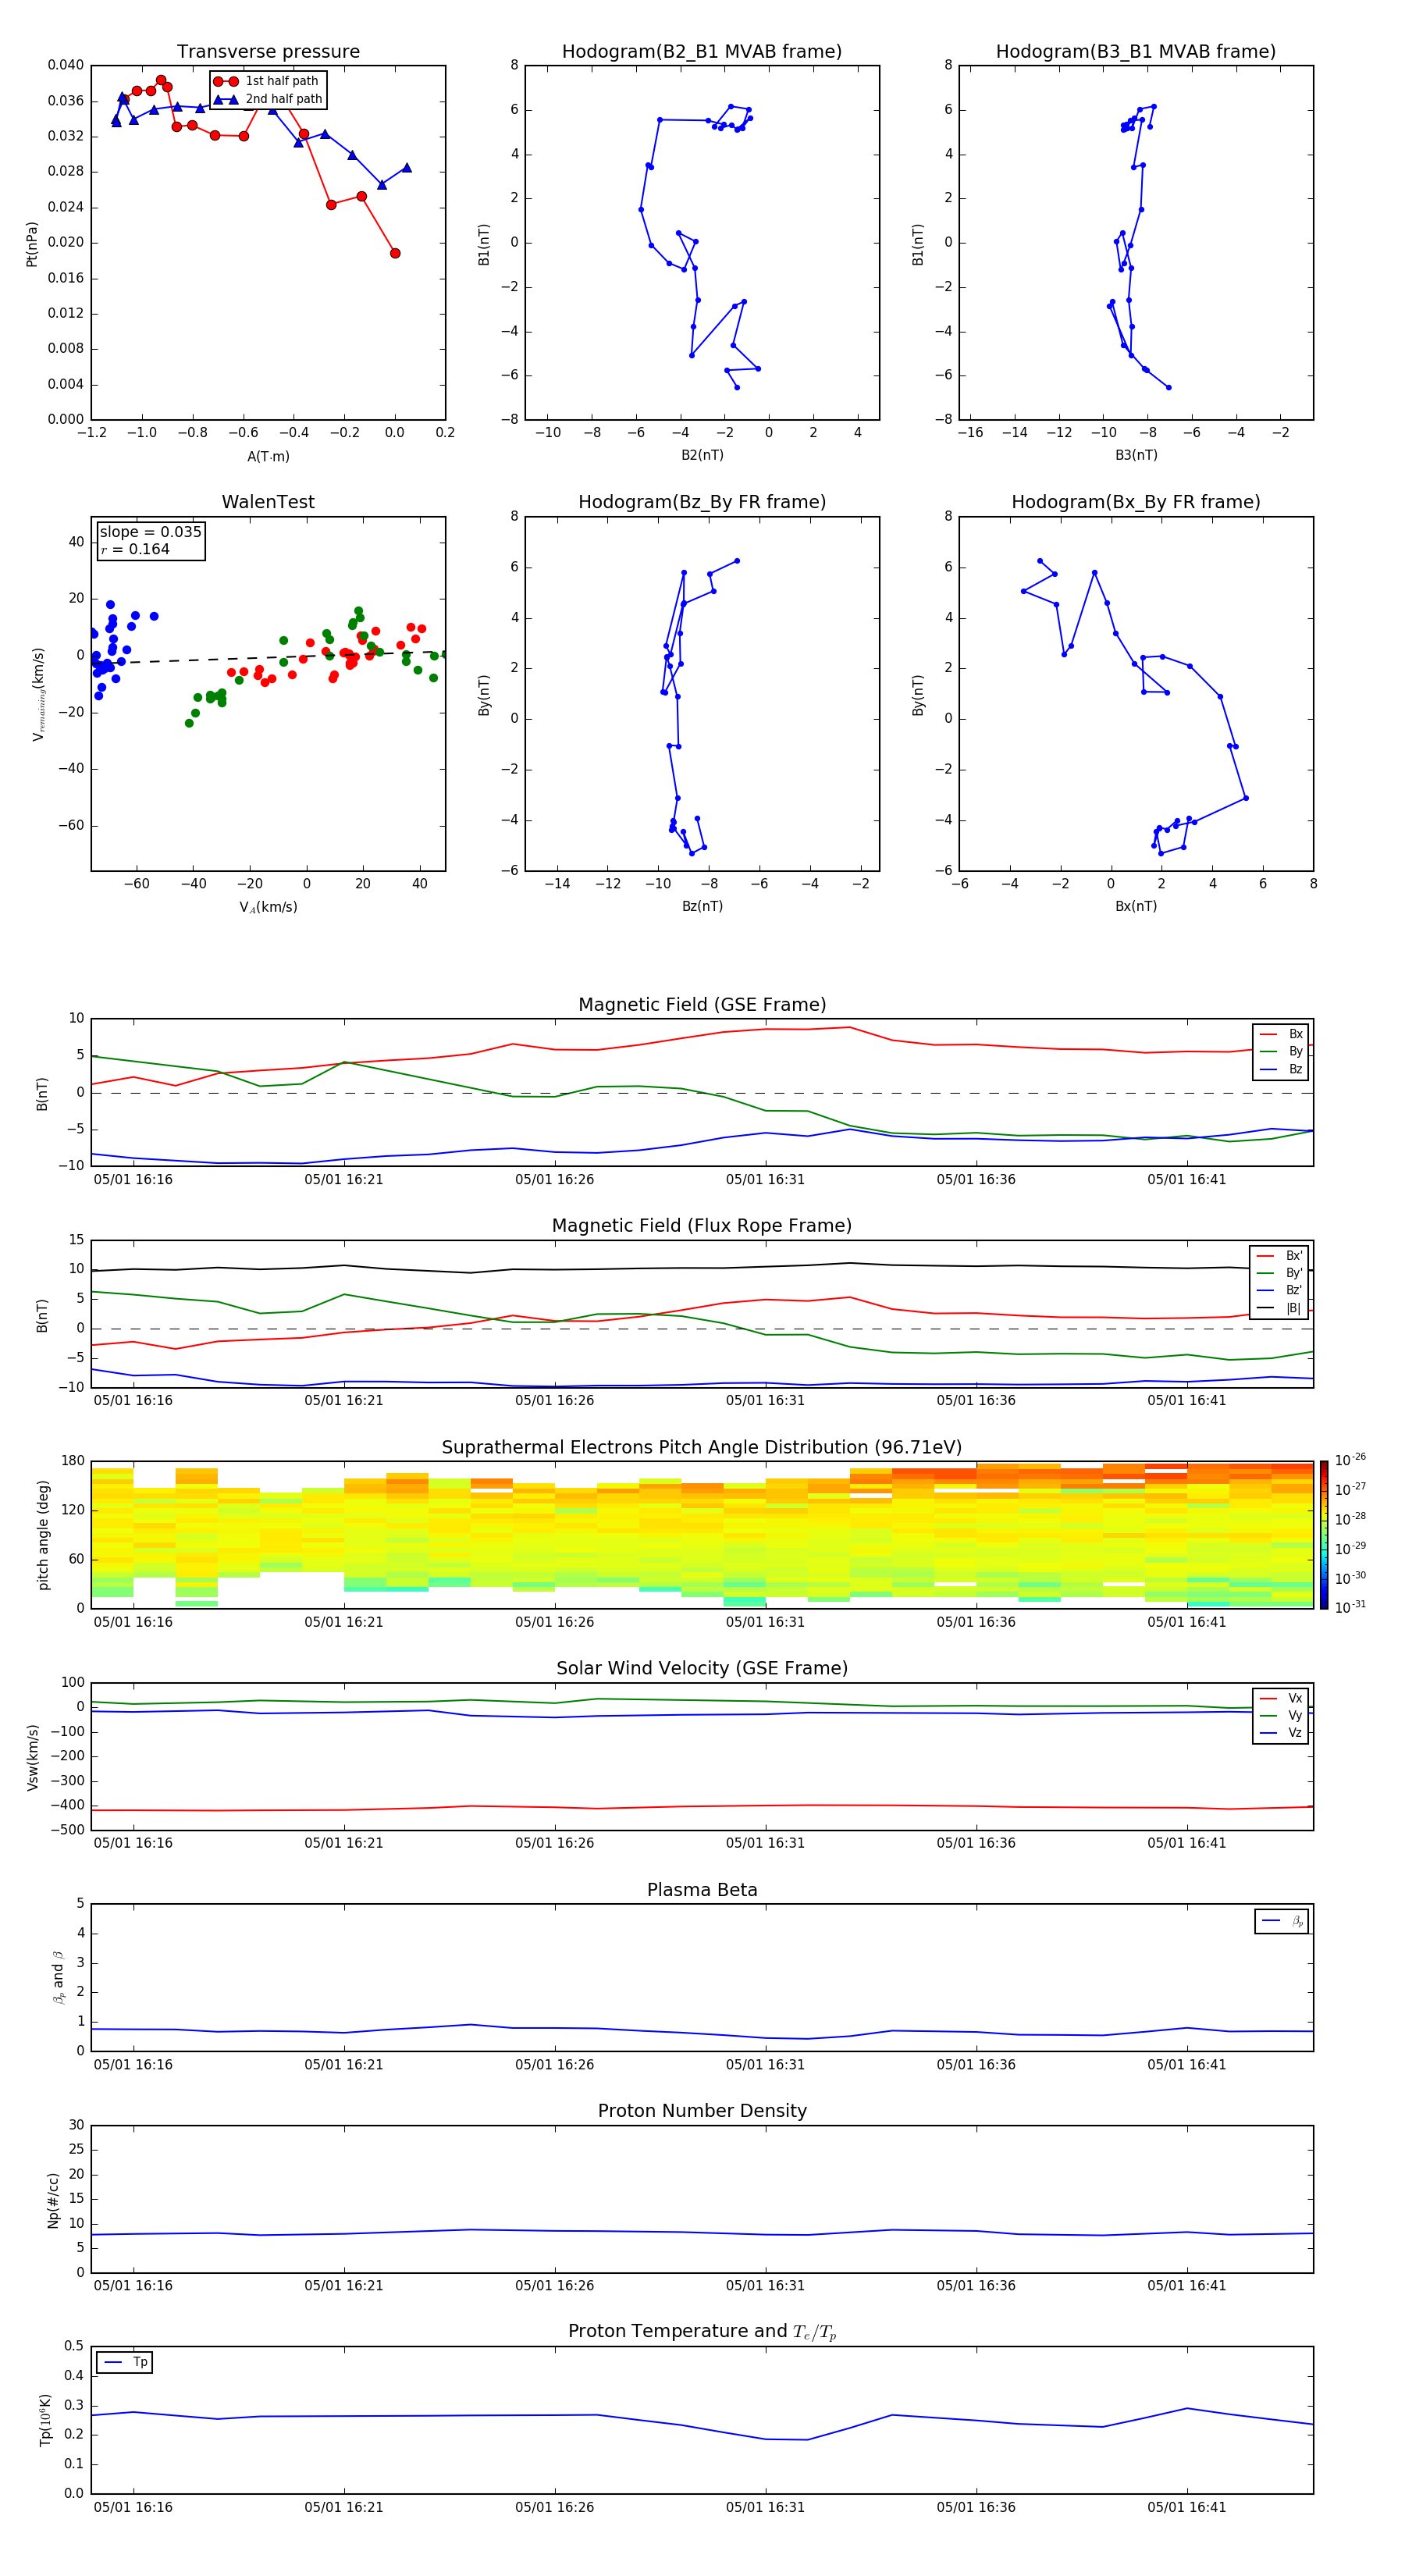Image resolution: width=1405 pixels, height=2576 pixels.
Task: Click '05/01 16:31' tick under GSE magnetic field
Action: (x=765, y=1180)
